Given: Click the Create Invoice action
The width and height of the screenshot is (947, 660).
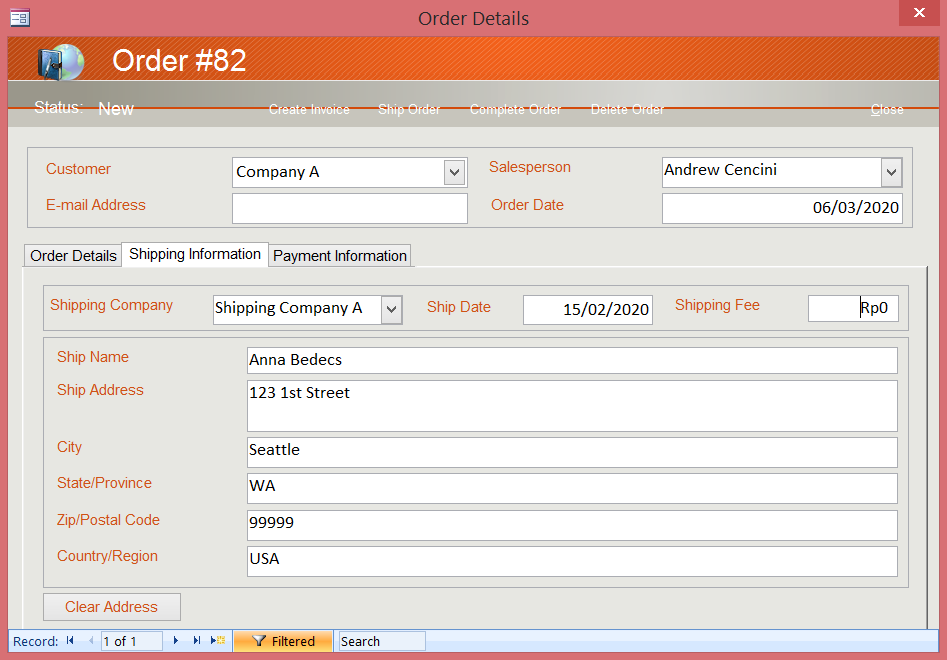Looking at the screenshot, I should (309, 110).
